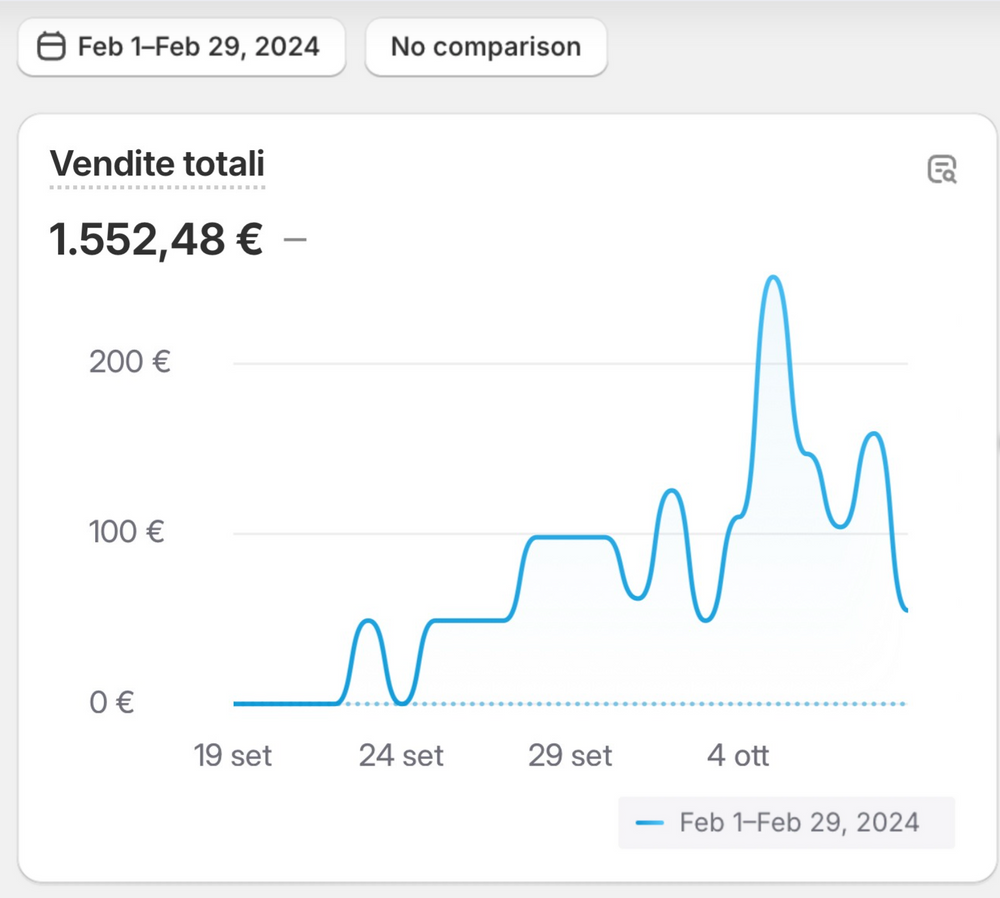1000x898 pixels.
Task: Select the 19 set axis date
Action: [233, 755]
